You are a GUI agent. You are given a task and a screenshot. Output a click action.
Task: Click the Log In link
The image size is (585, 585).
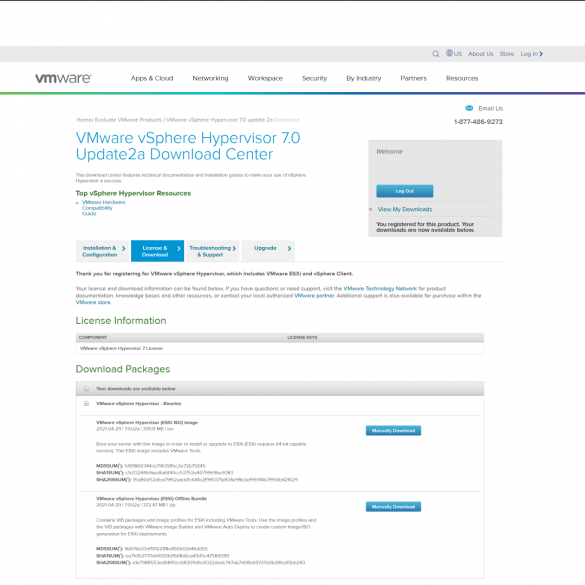pyautogui.click(x=532, y=54)
